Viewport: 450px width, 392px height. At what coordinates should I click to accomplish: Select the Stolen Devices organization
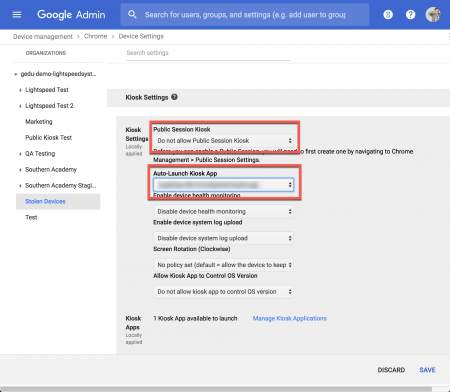tap(58, 202)
